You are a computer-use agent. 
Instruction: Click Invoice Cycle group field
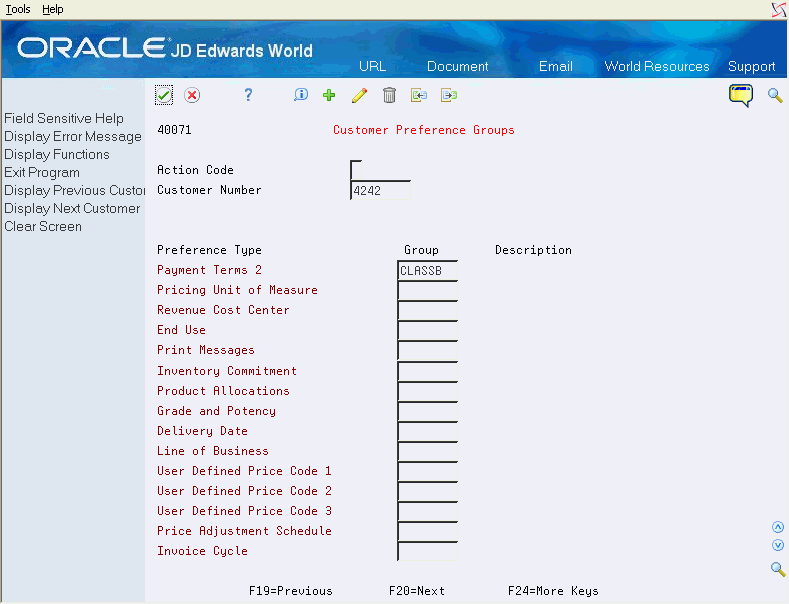click(428, 551)
